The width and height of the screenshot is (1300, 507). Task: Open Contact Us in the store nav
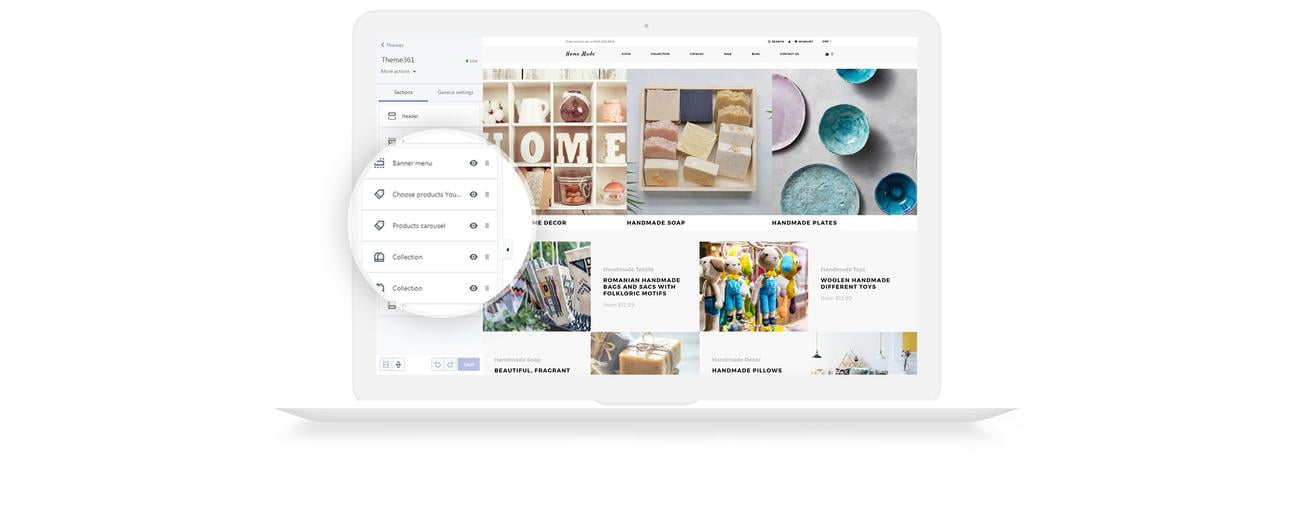pos(789,54)
